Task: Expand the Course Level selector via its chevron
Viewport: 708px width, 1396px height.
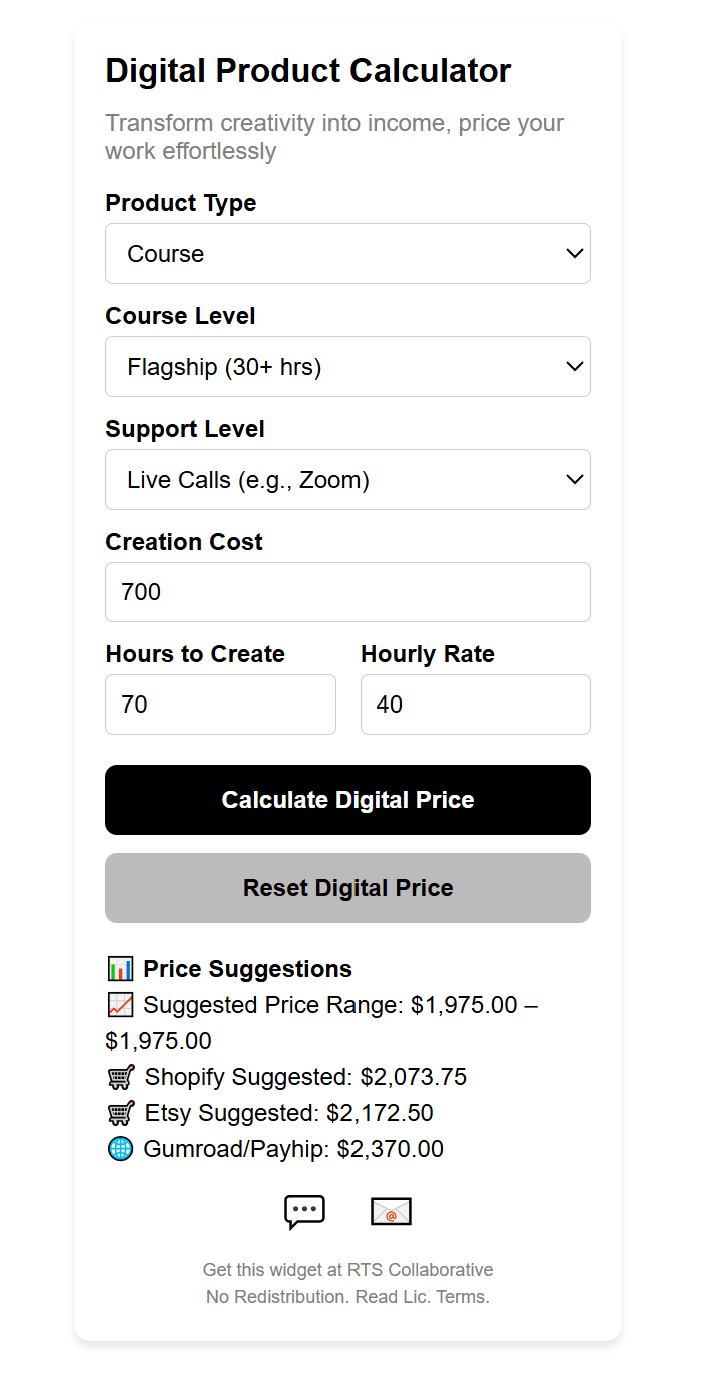Action: coord(575,366)
